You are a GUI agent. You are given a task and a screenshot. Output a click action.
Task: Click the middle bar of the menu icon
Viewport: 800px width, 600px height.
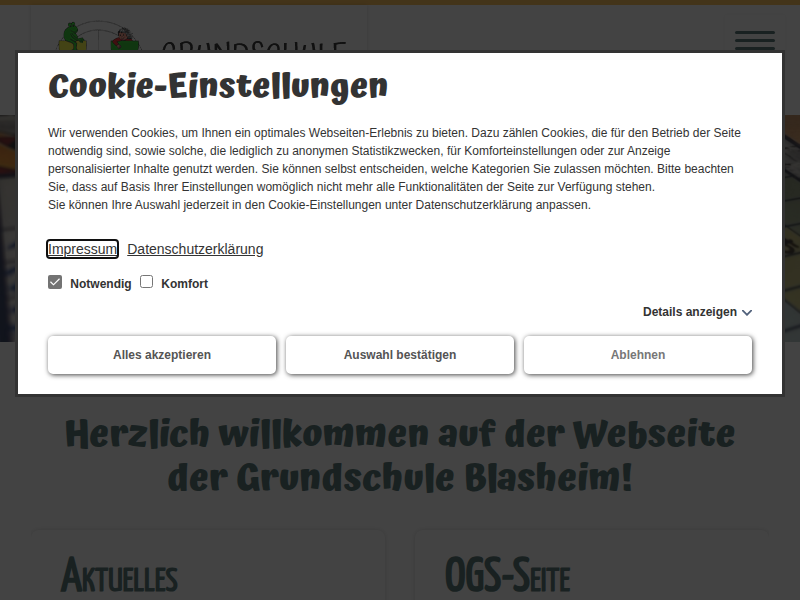pyautogui.click(x=755, y=41)
